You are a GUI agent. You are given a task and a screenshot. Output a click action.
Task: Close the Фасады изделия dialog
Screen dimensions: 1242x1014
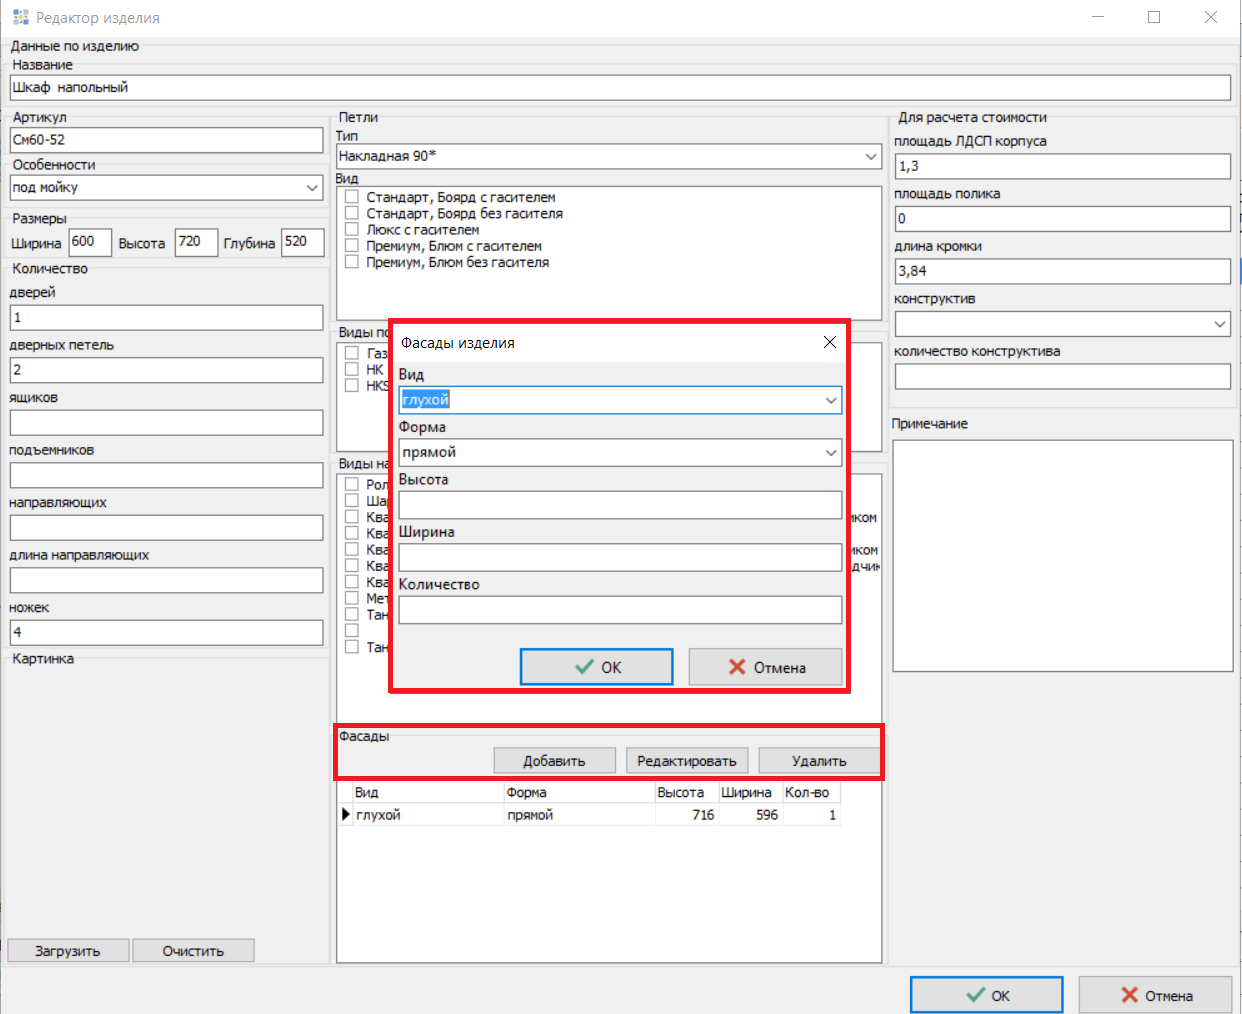(x=829, y=342)
